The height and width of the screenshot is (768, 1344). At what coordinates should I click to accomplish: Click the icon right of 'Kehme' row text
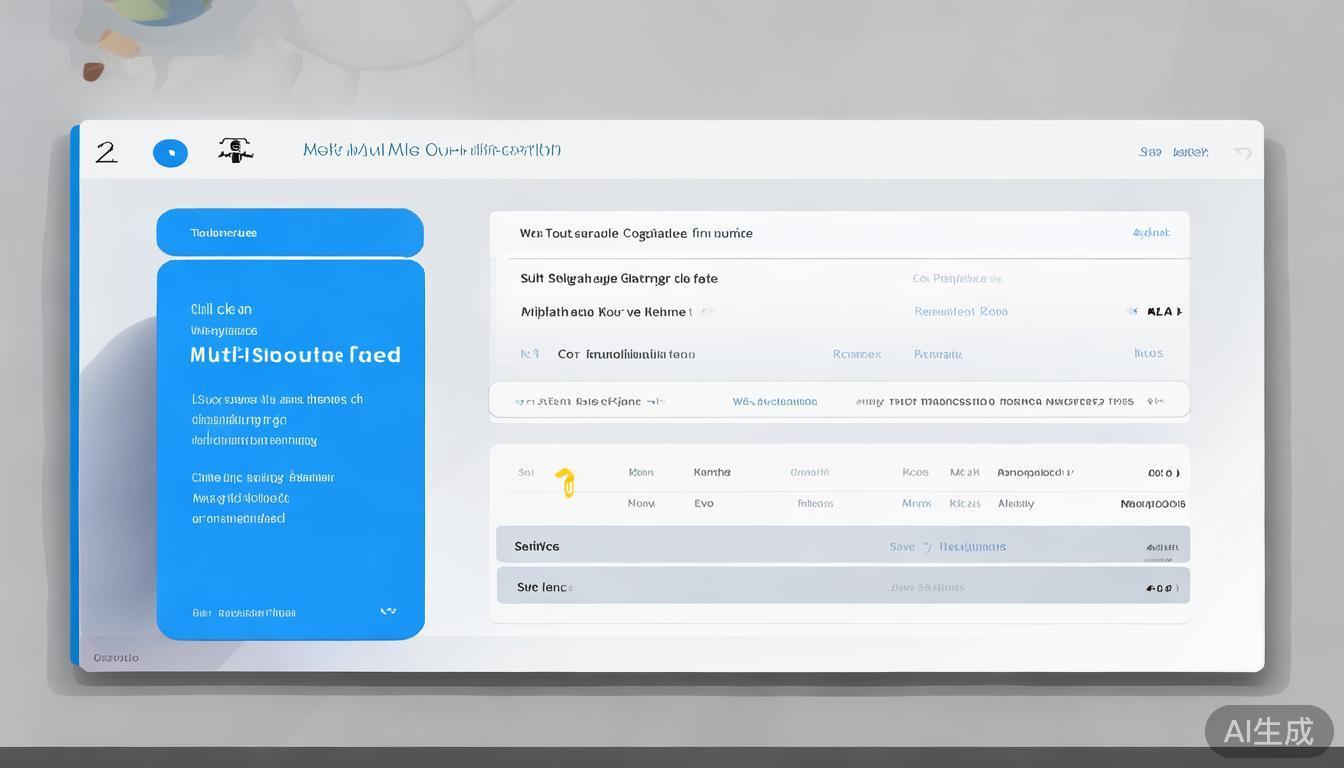coord(706,312)
